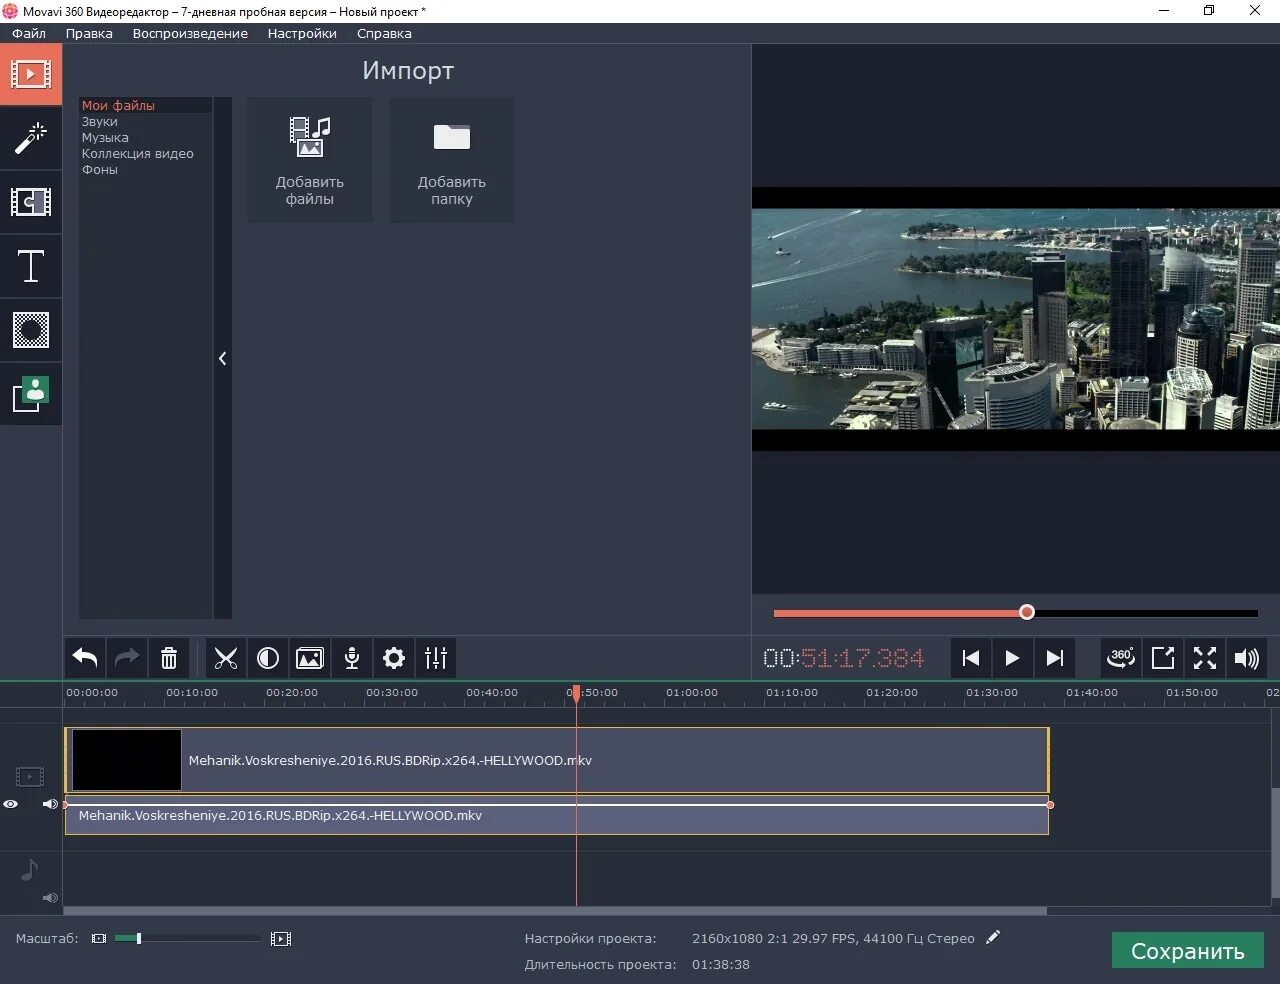
Task: Open the Color adjustments tool
Action: click(x=268, y=658)
